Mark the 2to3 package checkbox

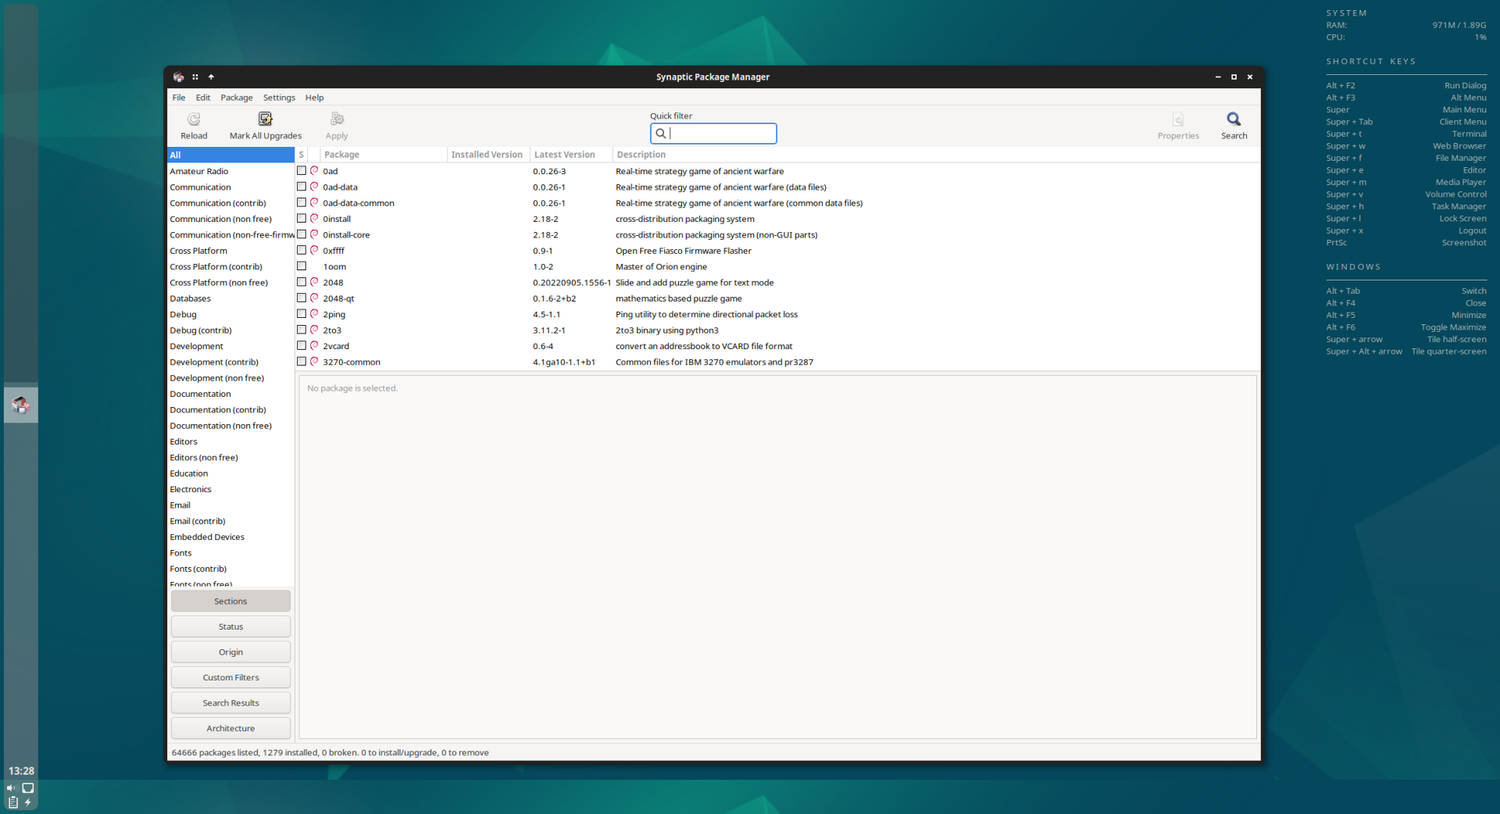(301, 330)
